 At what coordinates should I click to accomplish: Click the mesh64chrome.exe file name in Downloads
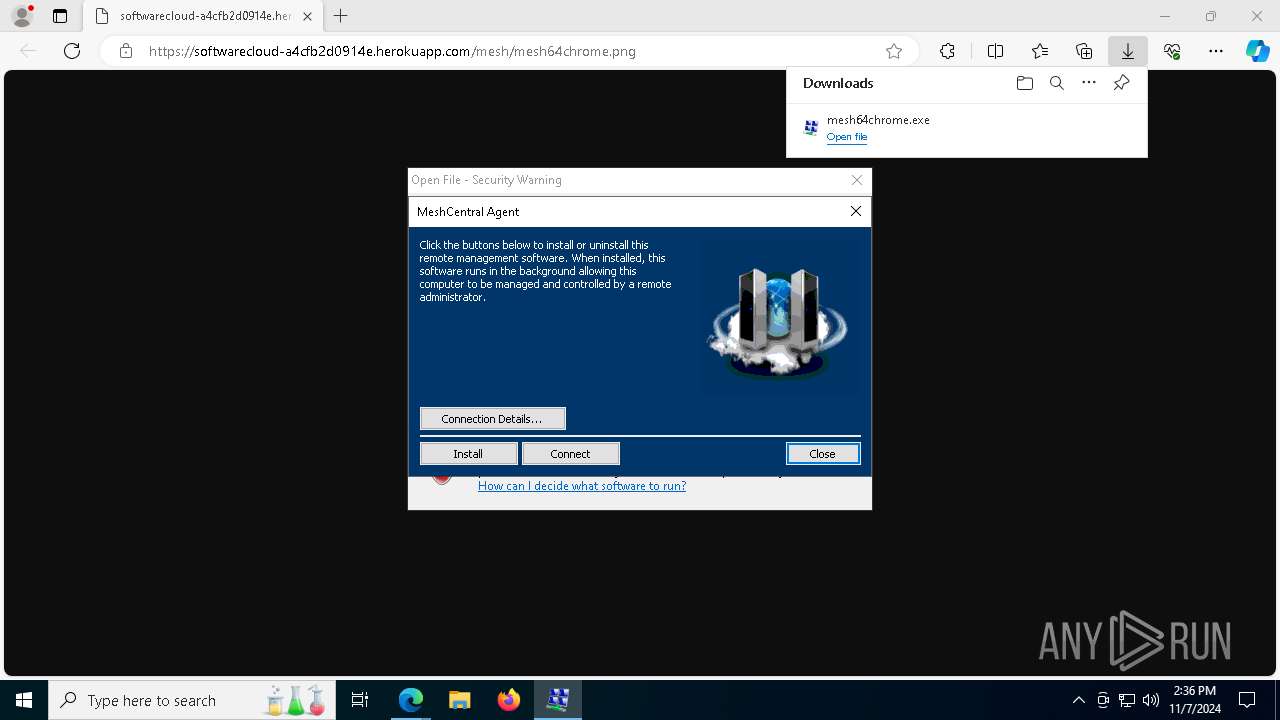pyautogui.click(x=878, y=120)
